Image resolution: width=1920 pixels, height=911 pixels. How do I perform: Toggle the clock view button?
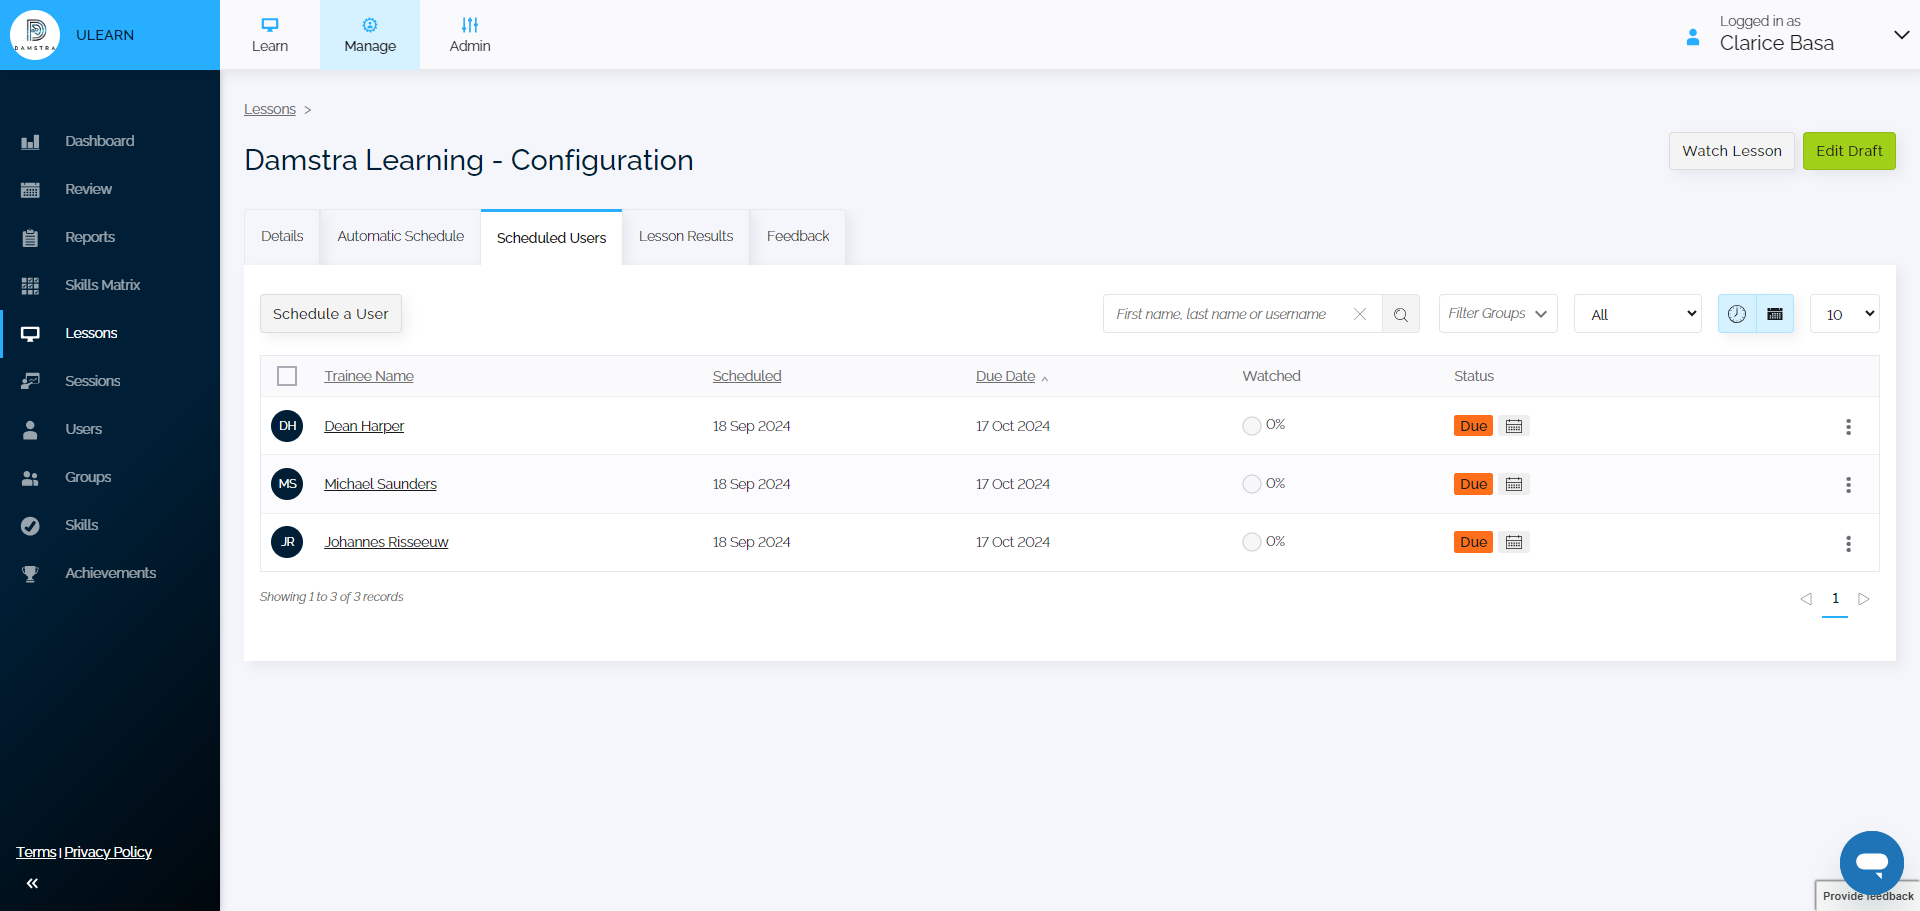(1737, 314)
